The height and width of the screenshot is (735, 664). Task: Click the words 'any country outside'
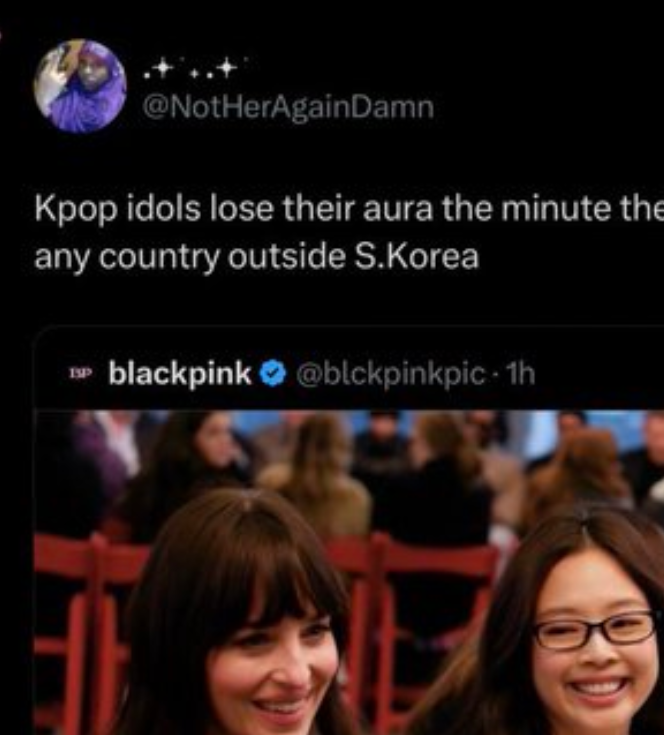point(190,257)
